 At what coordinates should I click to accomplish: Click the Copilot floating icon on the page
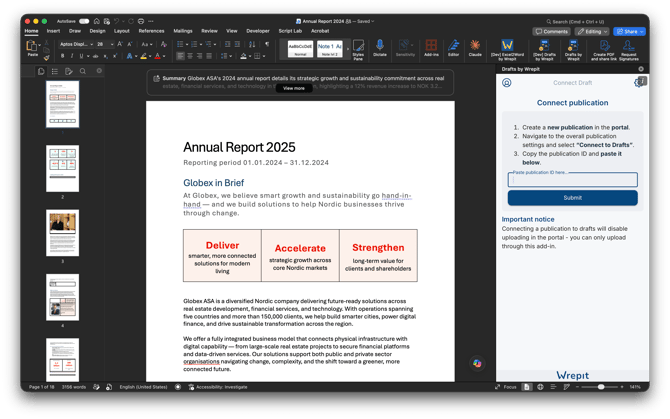(477, 363)
